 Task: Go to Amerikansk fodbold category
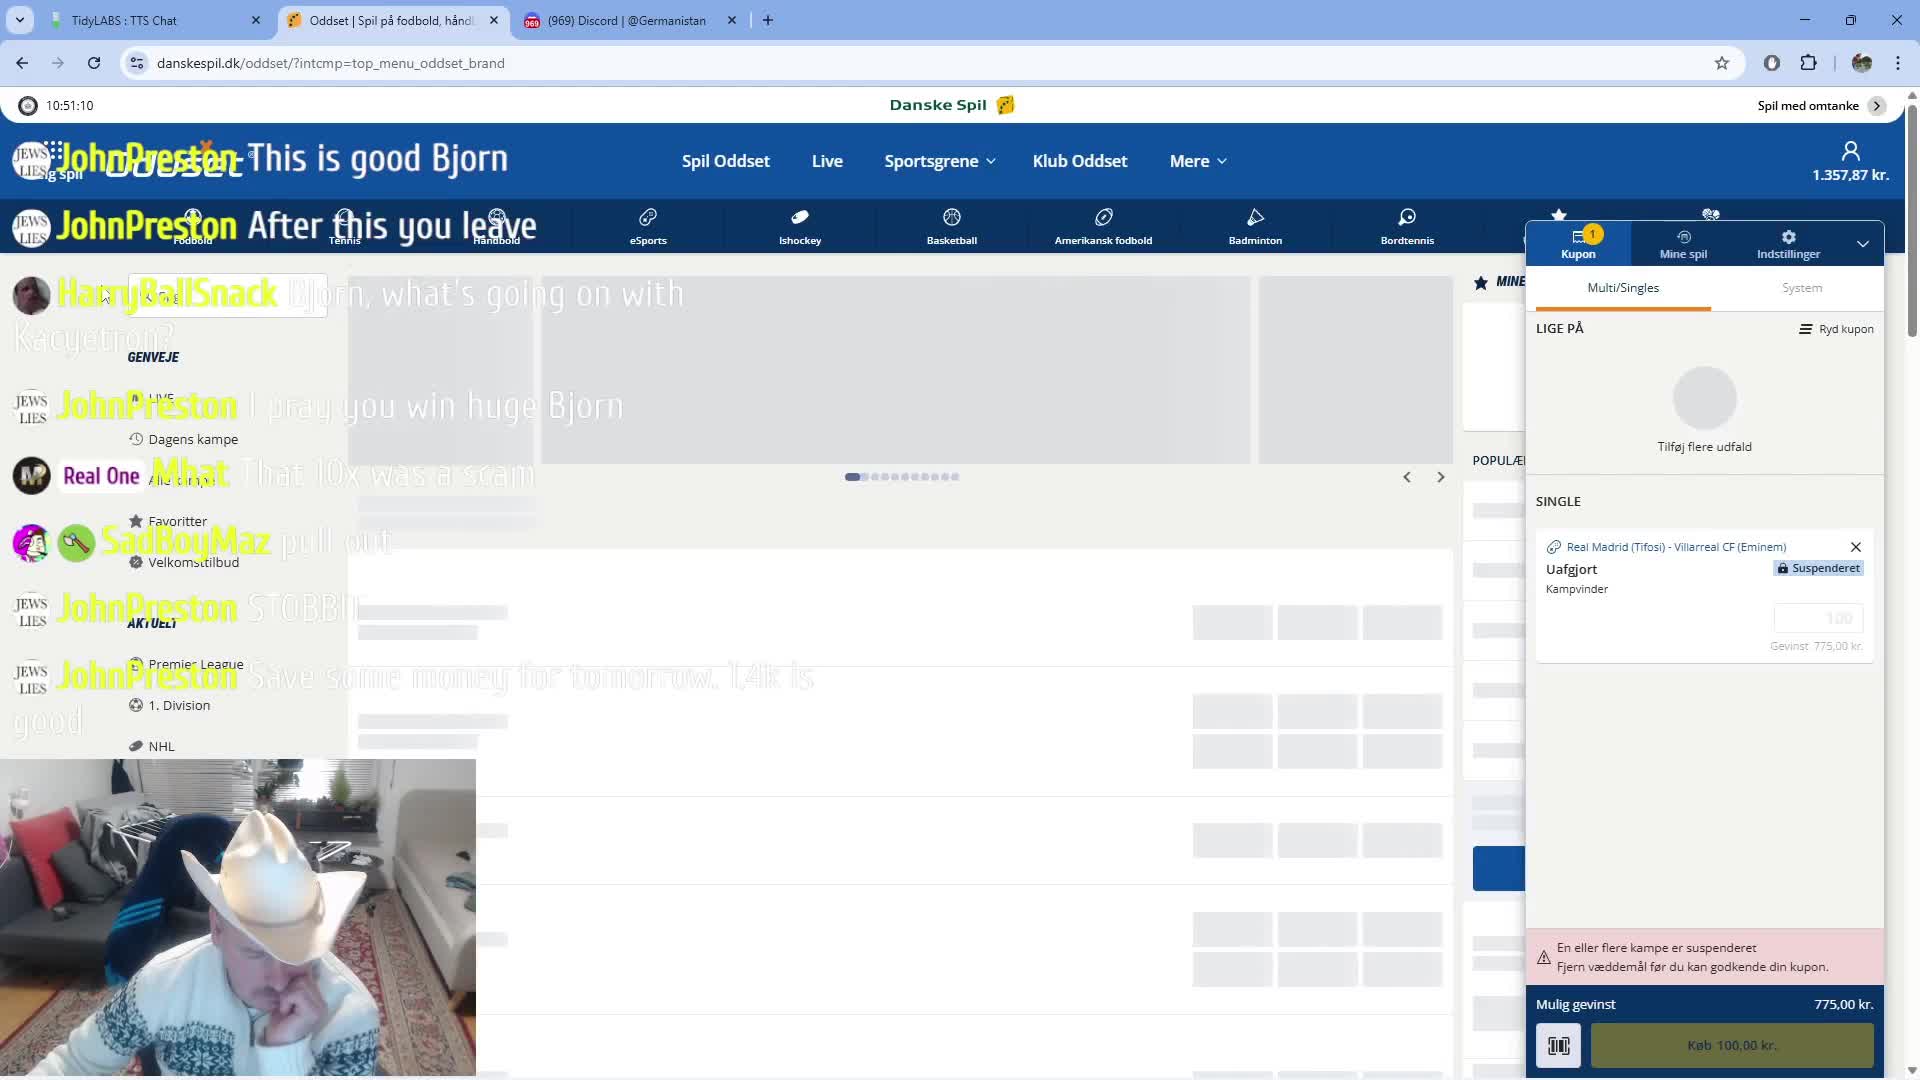[1103, 226]
